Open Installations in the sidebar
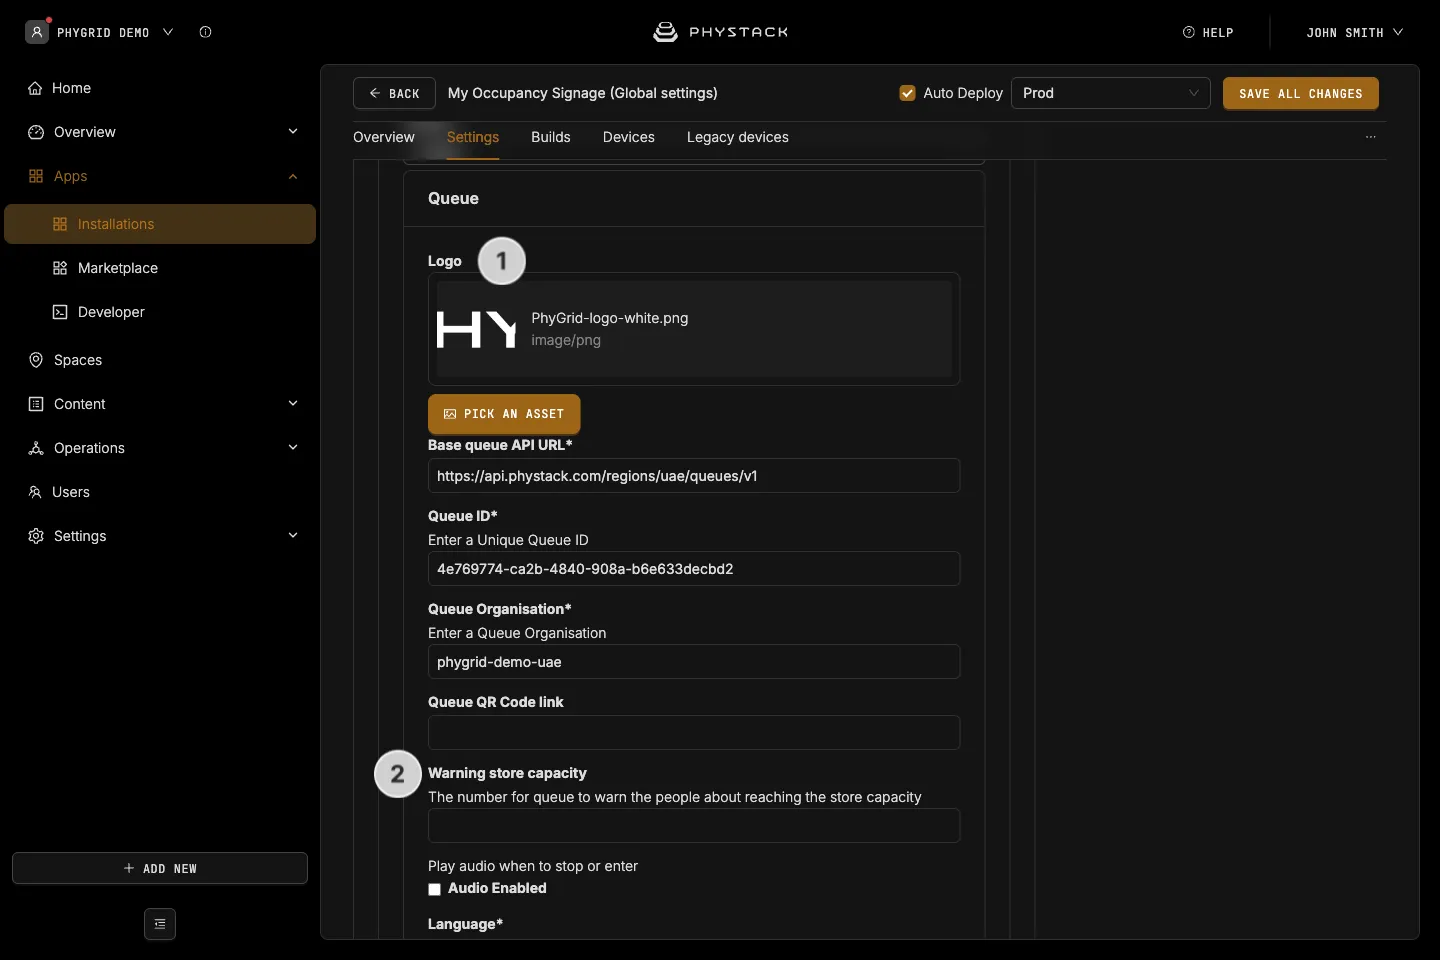The height and width of the screenshot is (960, 1440). (160, 224)
